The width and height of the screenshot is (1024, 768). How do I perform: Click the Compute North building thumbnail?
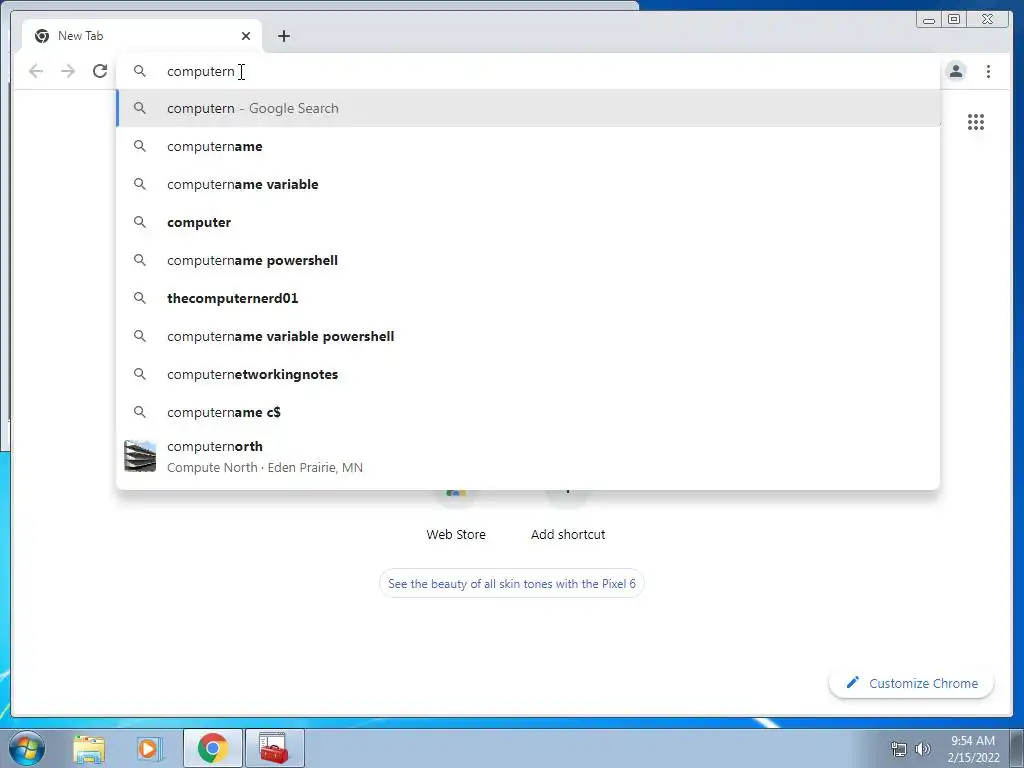(x=140, y=456)
